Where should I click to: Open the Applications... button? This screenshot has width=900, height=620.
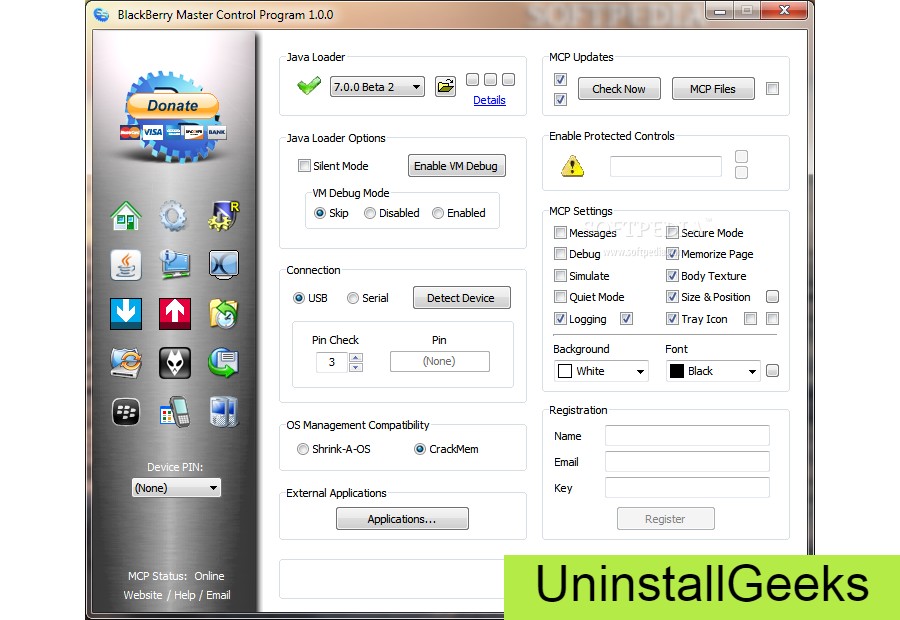coord(402,519)
